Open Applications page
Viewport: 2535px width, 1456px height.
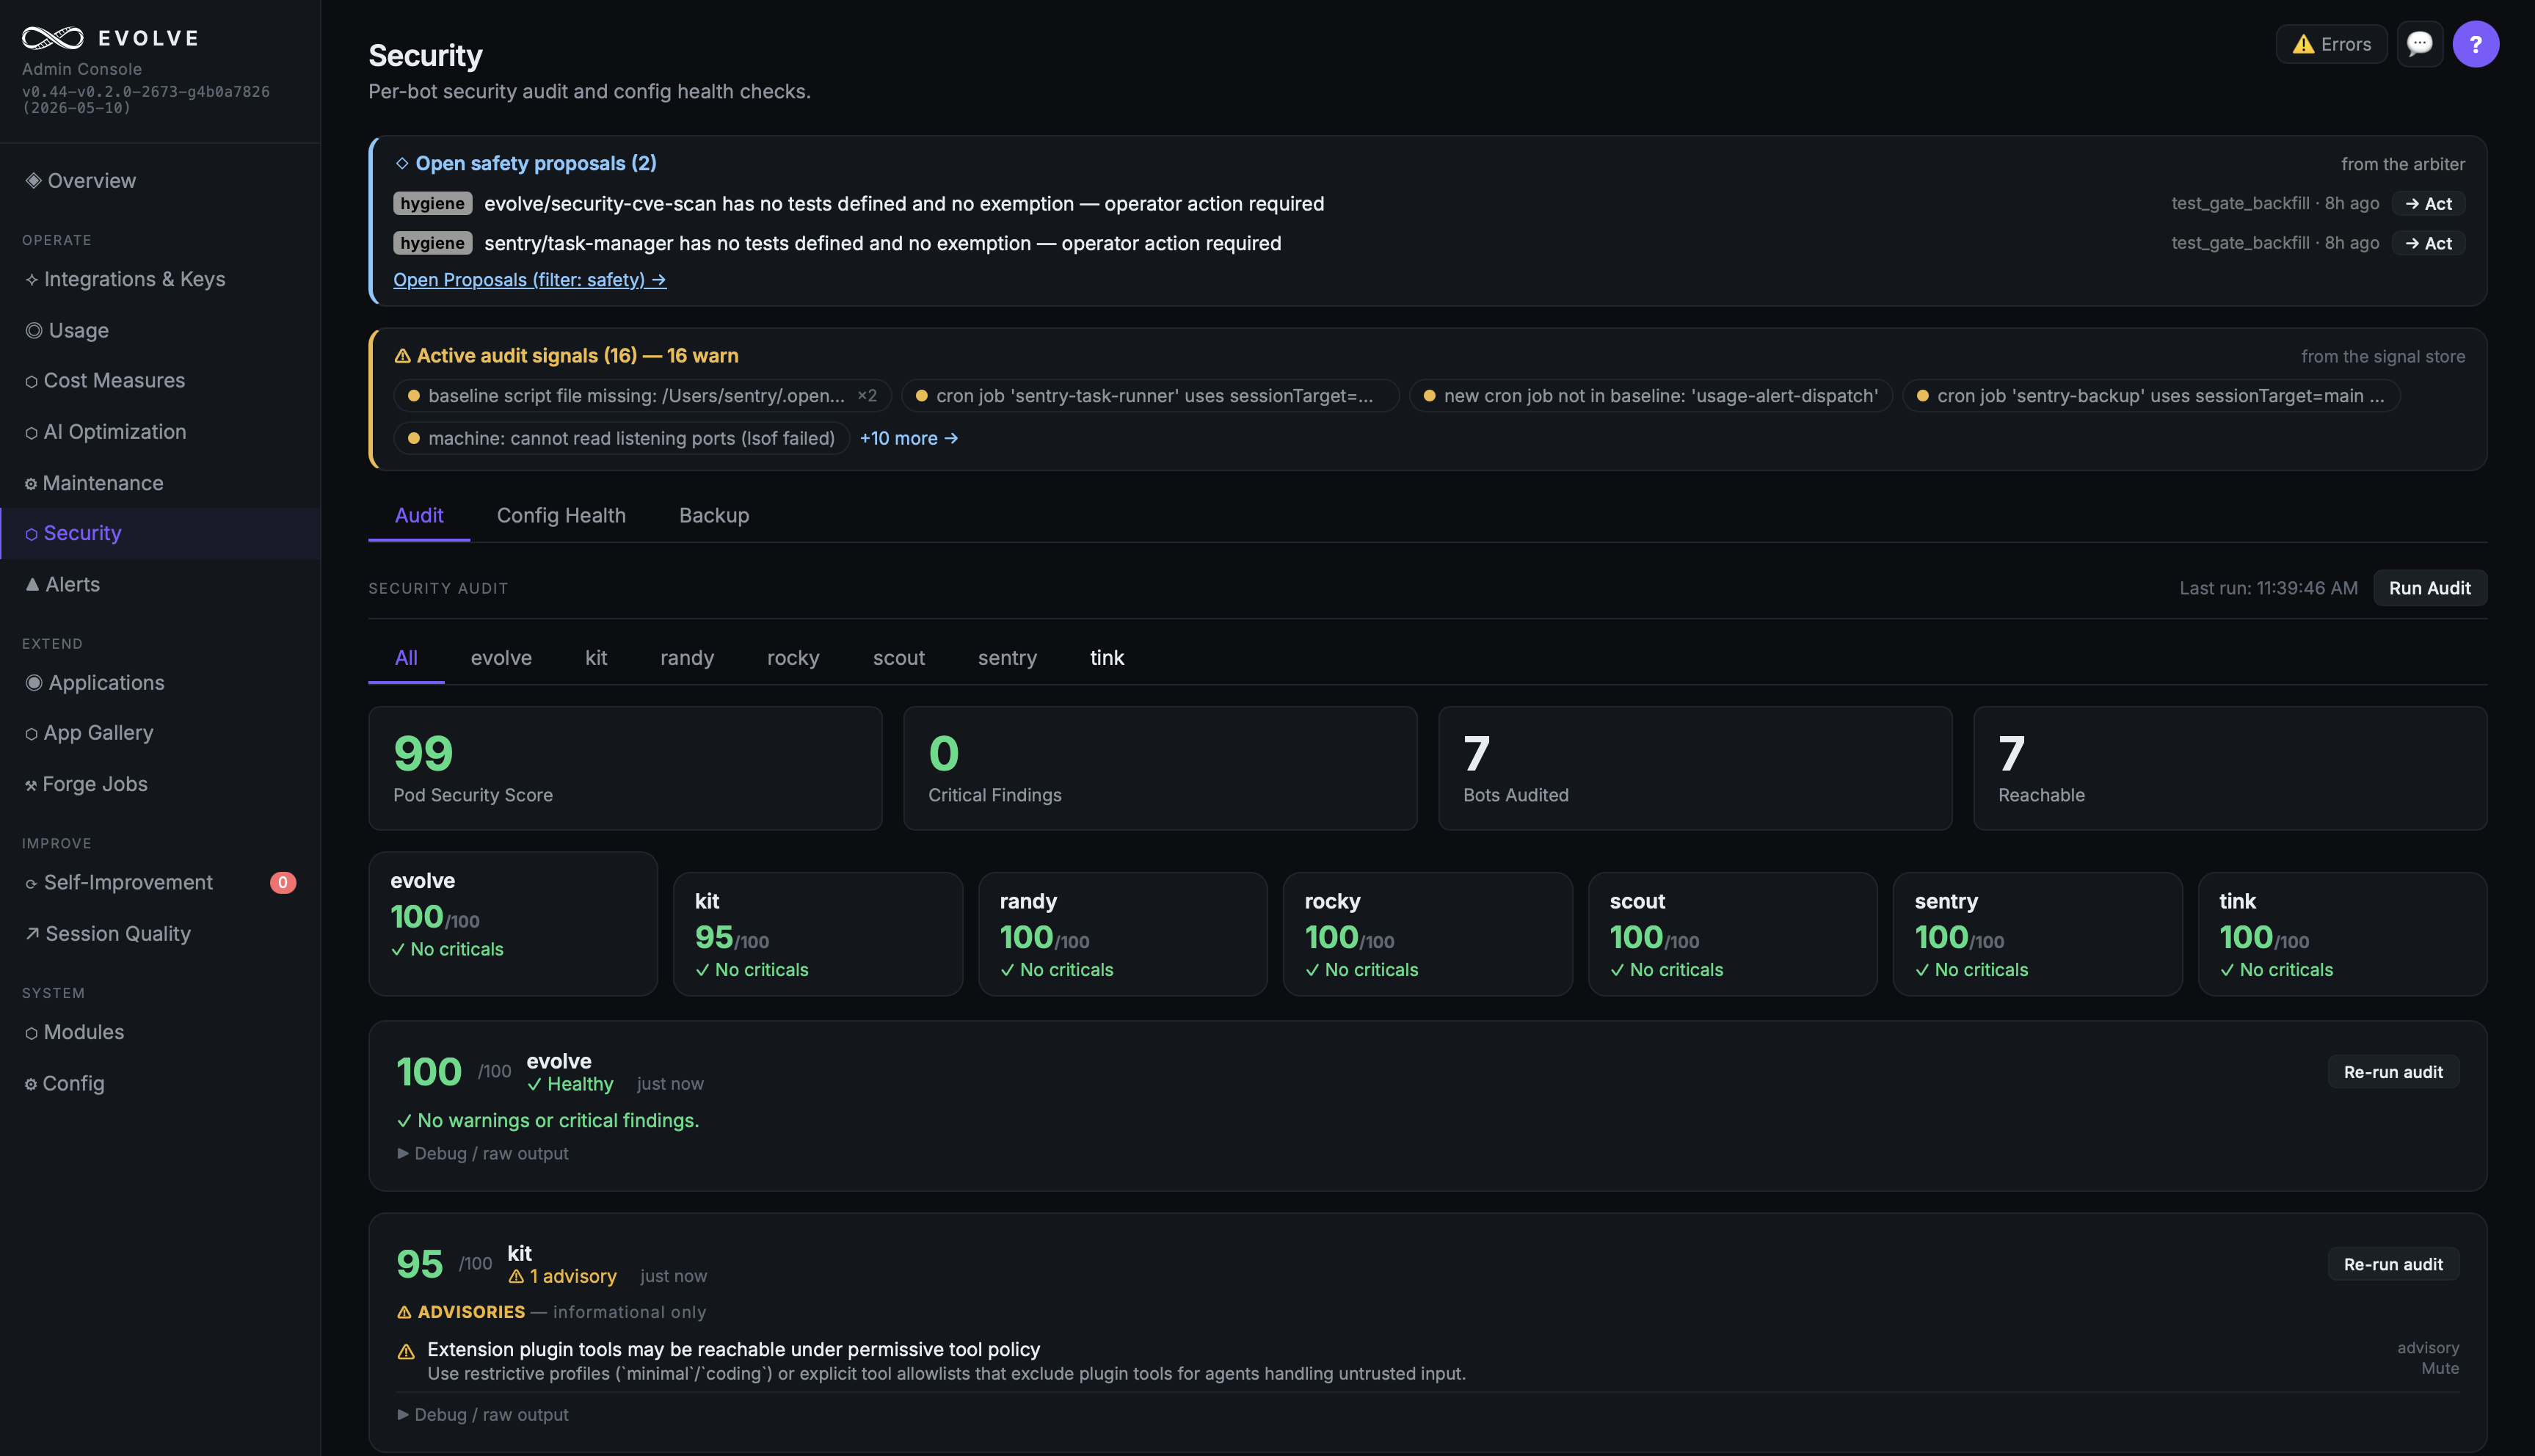pyautogui.click(x=160, y=683)
